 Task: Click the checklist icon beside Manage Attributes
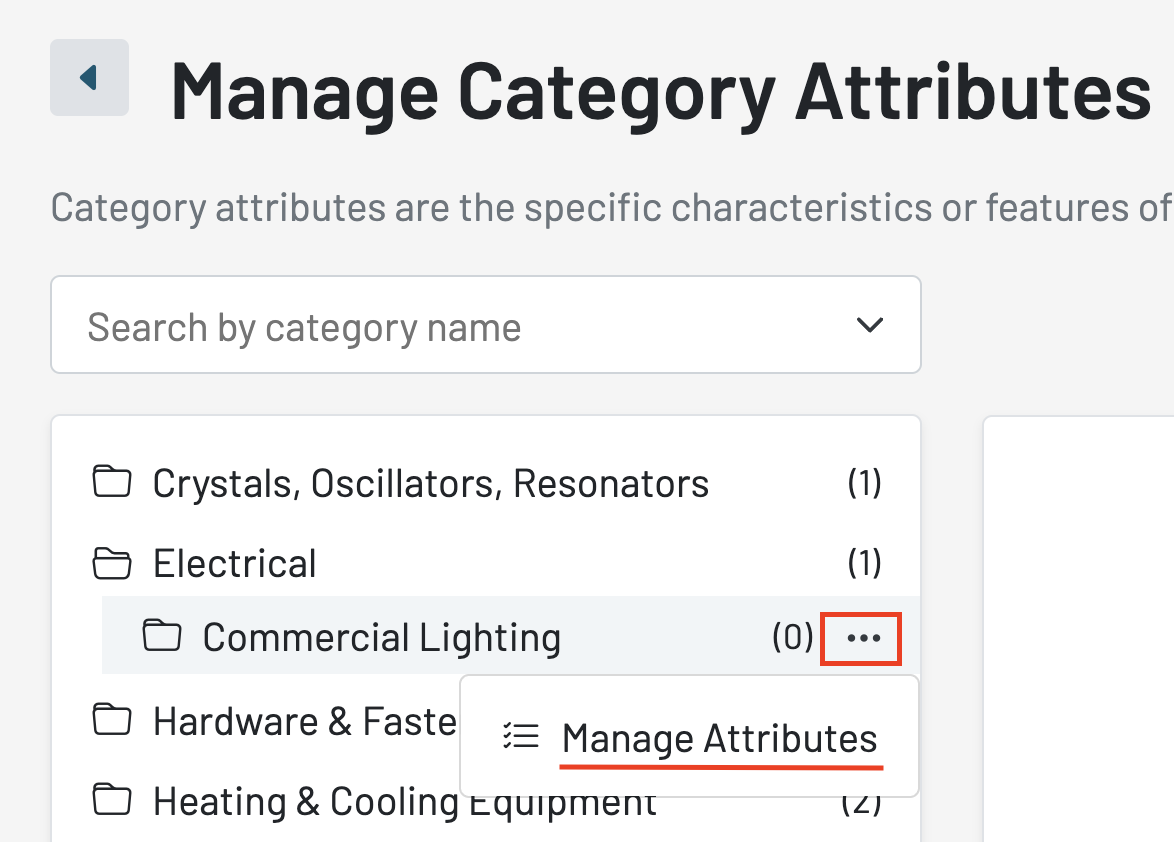pyautogui.click(x=521, y=736)
